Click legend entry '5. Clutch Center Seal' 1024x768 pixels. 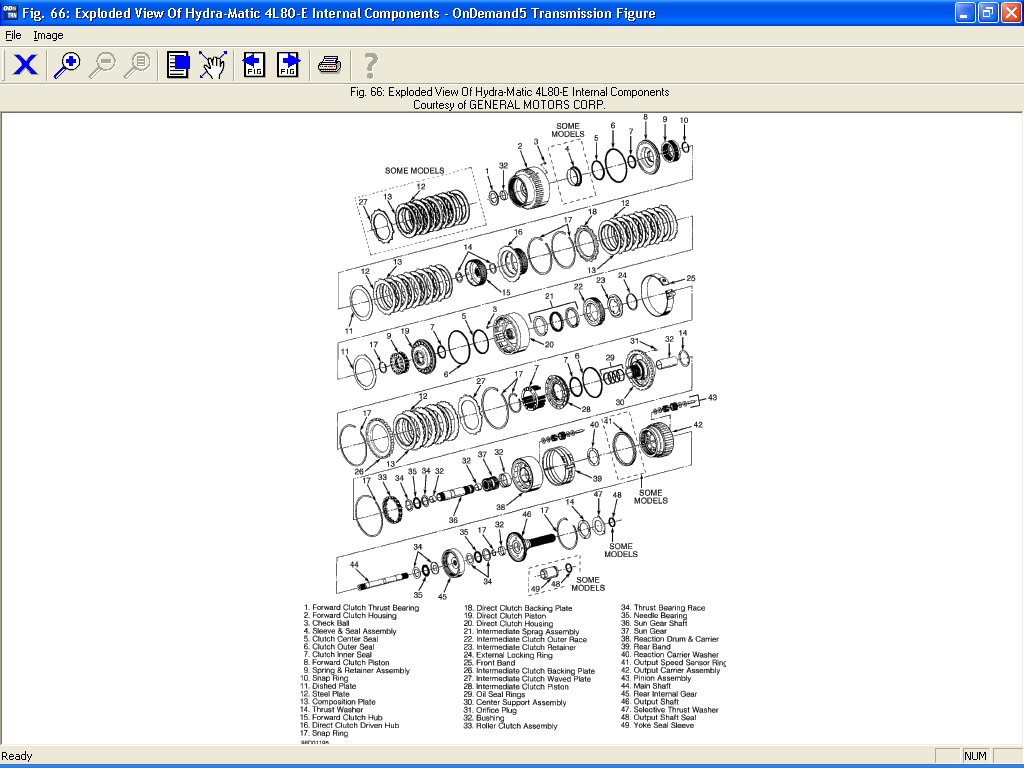[x=341, y=639]
